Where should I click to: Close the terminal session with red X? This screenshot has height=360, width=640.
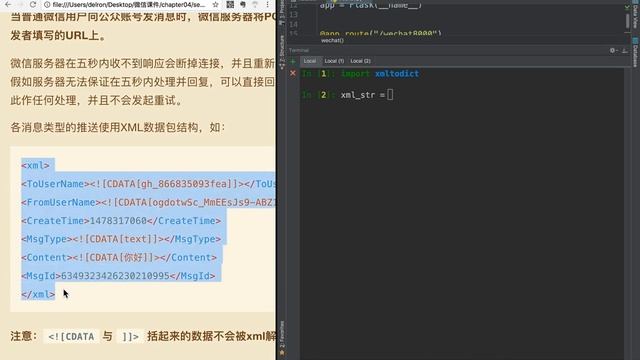pos(293,73)
